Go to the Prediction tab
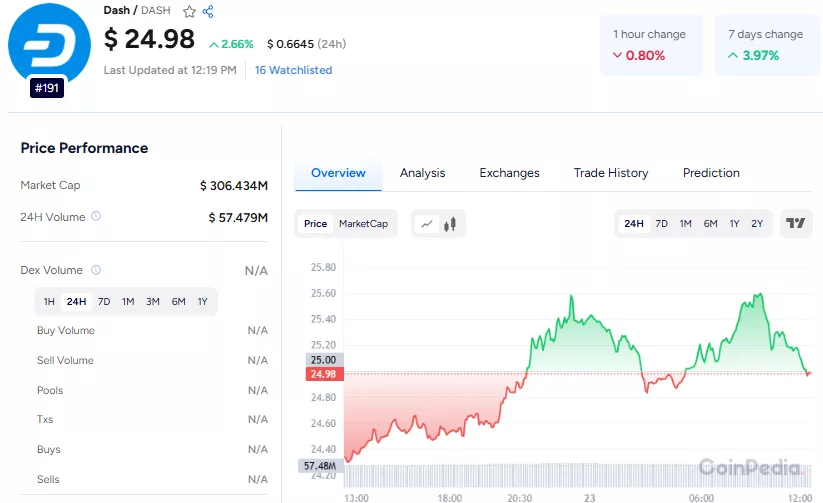 click(x=711, y=173)
